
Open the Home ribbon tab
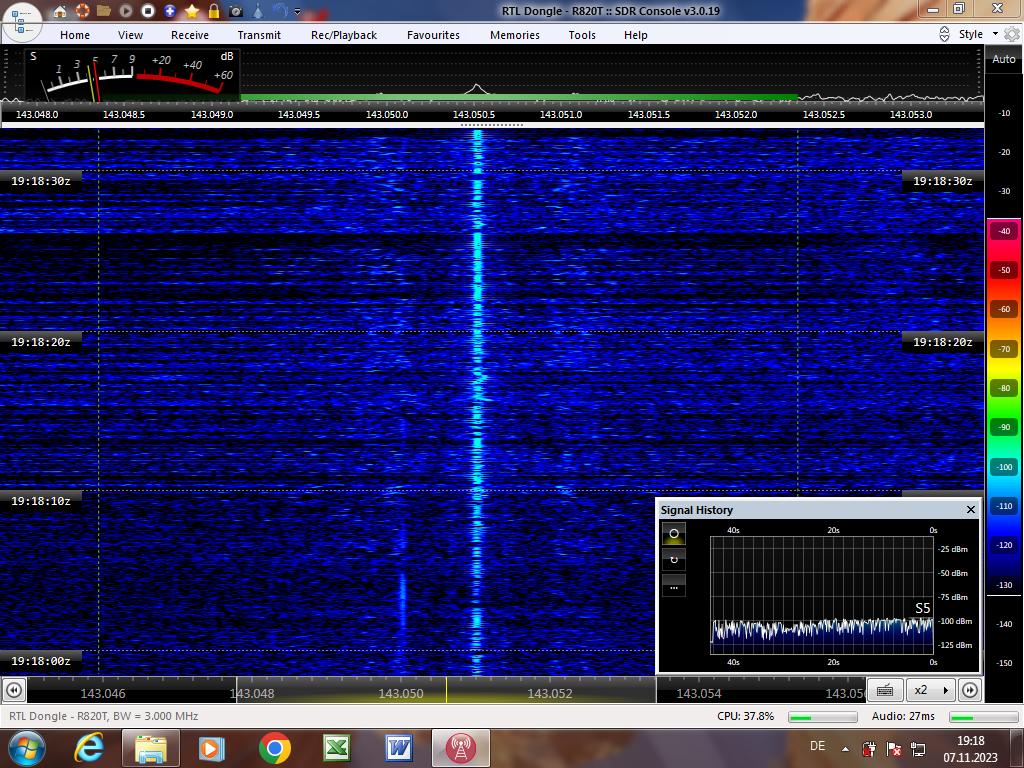(x=75, y=35)
